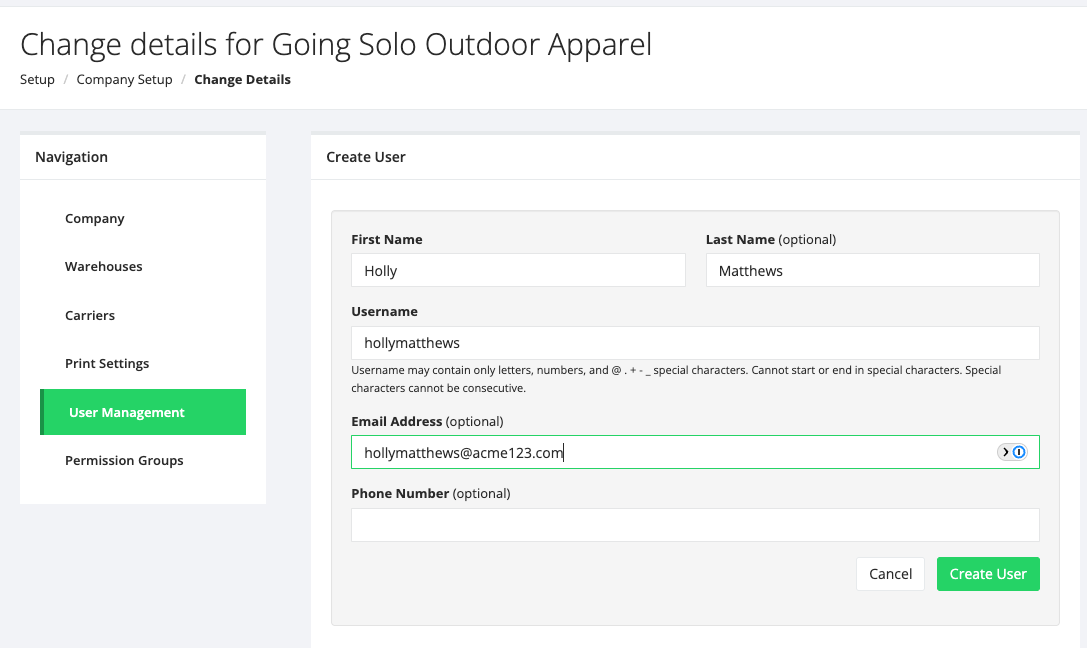Open Print Settings in navigation
1087x648 pixels.
(x=107, y=363)
